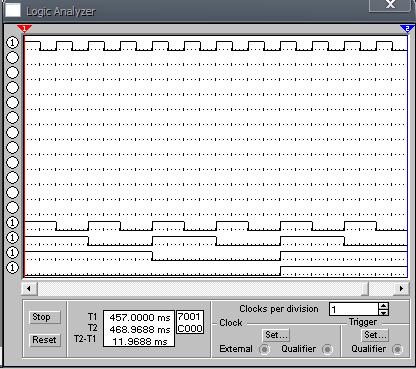Click the Logic Analyzer window icon
This screenshot has height=369, width=416.
coord(13,11)
